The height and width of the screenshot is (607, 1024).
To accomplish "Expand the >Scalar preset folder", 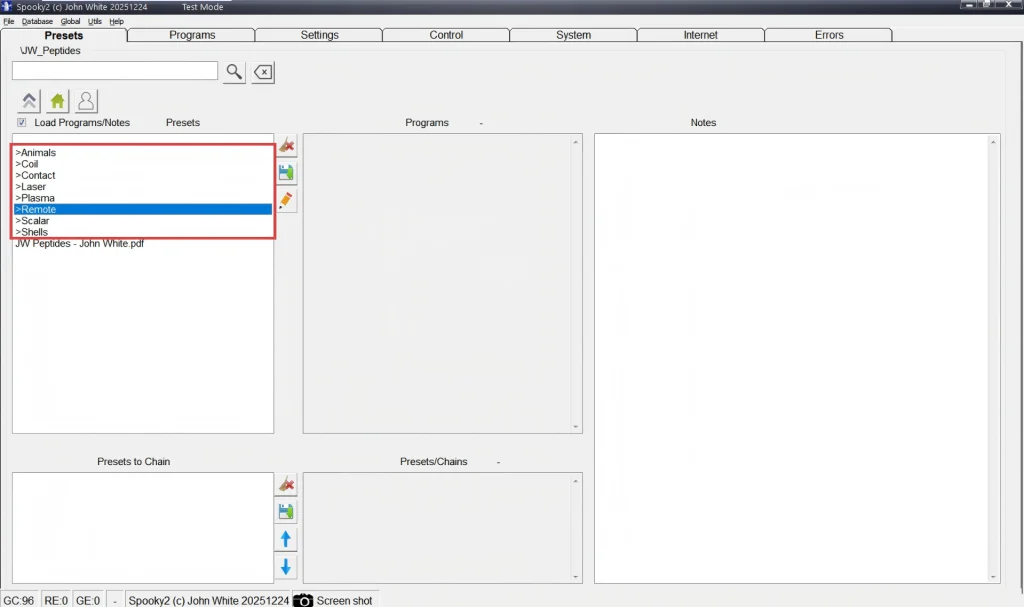I will tap(35, 221).
